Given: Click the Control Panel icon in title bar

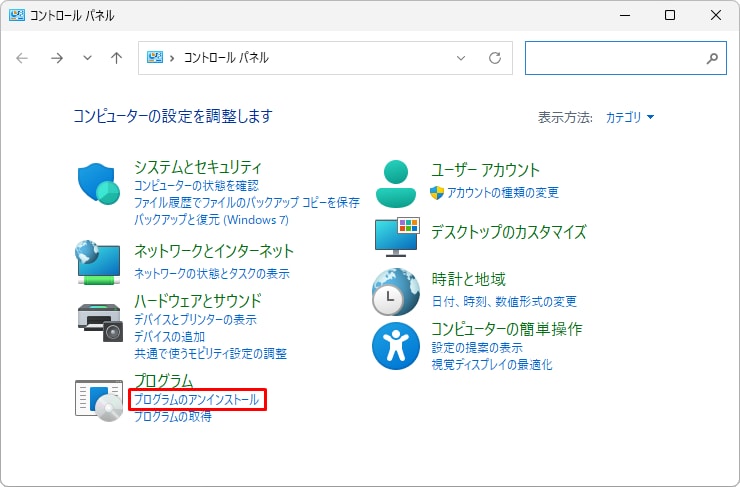Looking at the screenshot, I should click(x=17, y=15).
